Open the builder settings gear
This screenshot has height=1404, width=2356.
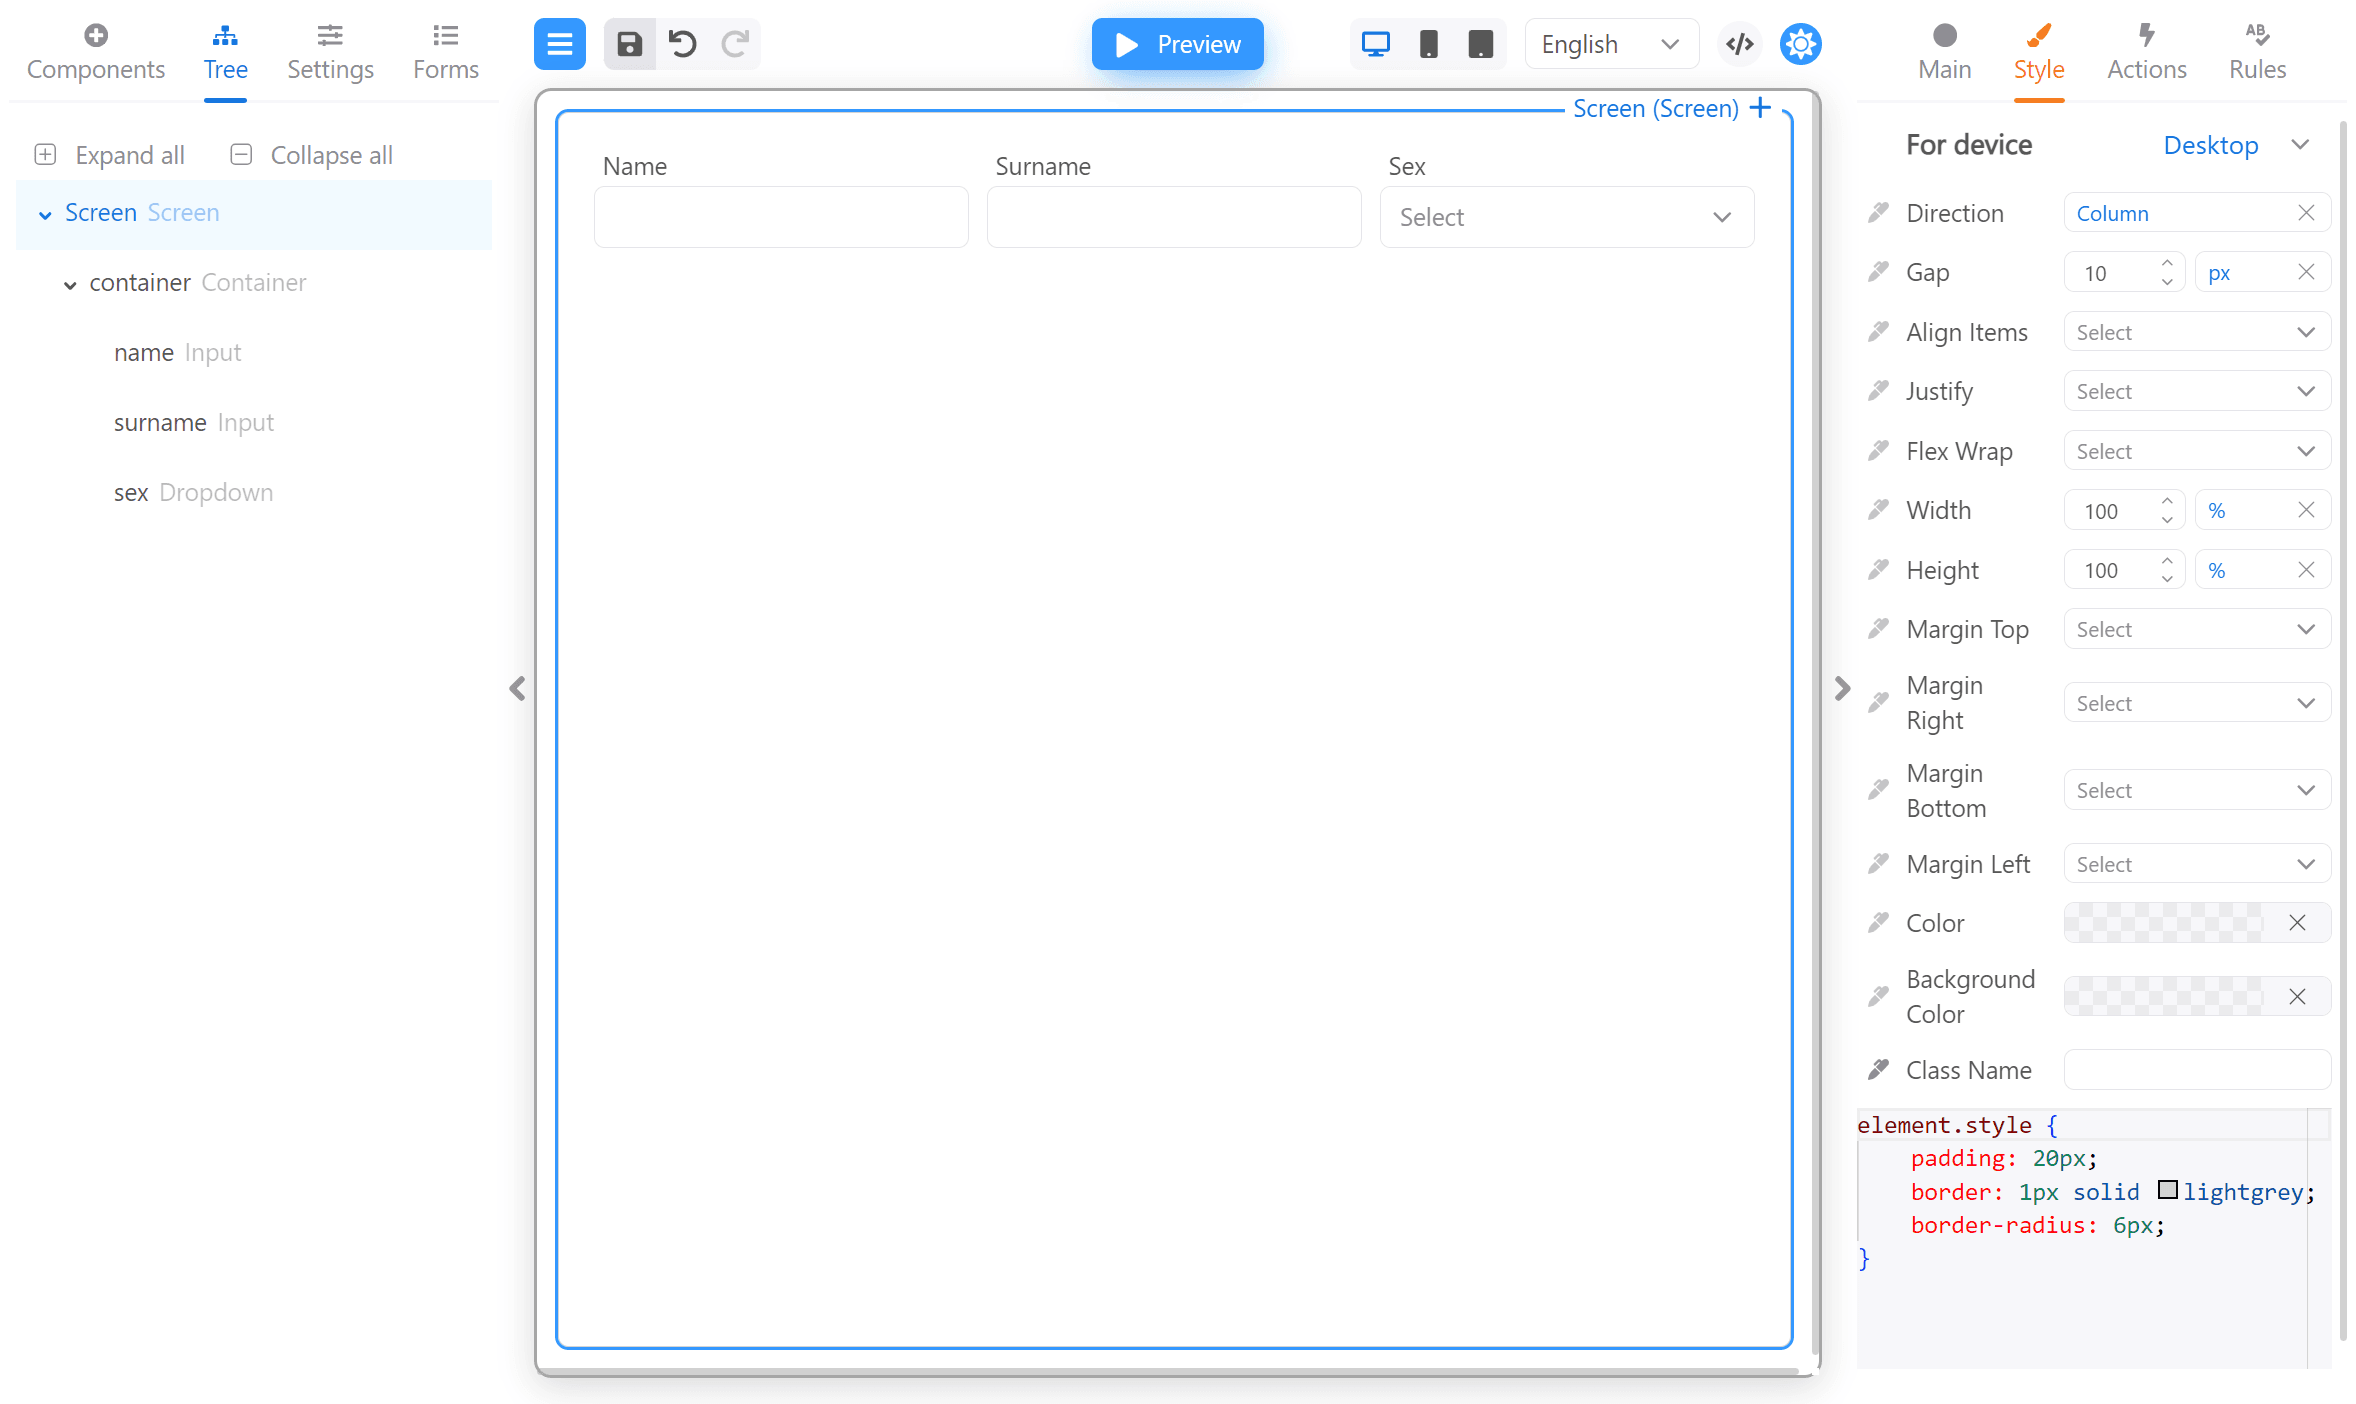pos(1799,43)
